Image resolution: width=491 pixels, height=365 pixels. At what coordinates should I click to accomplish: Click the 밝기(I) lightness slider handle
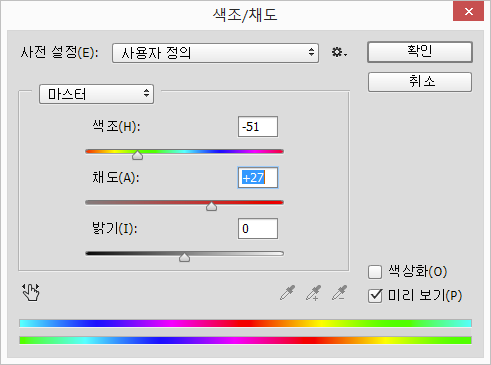point(184,257)
